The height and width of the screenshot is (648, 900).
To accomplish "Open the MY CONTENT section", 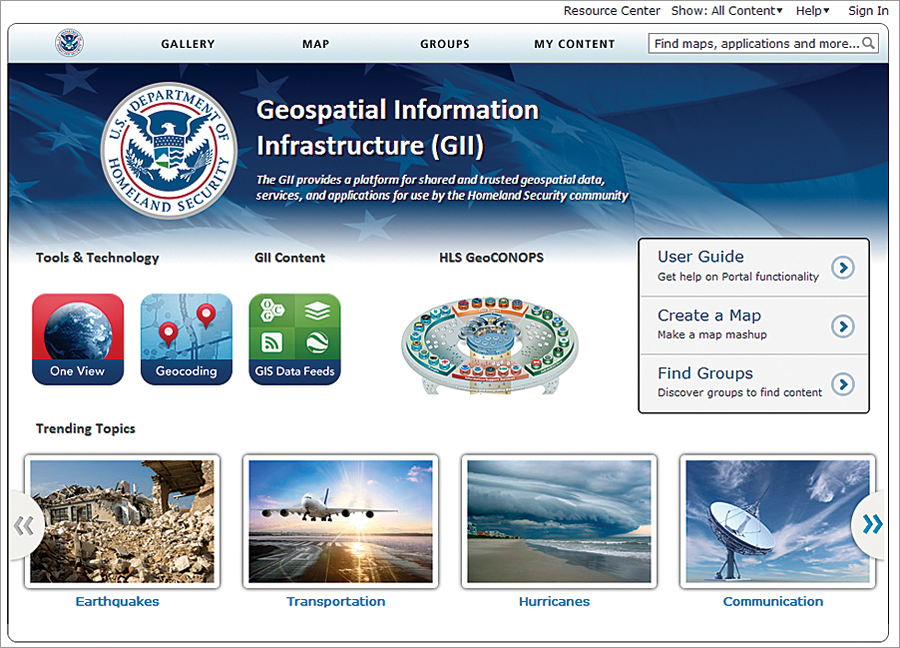I will 574,44.
